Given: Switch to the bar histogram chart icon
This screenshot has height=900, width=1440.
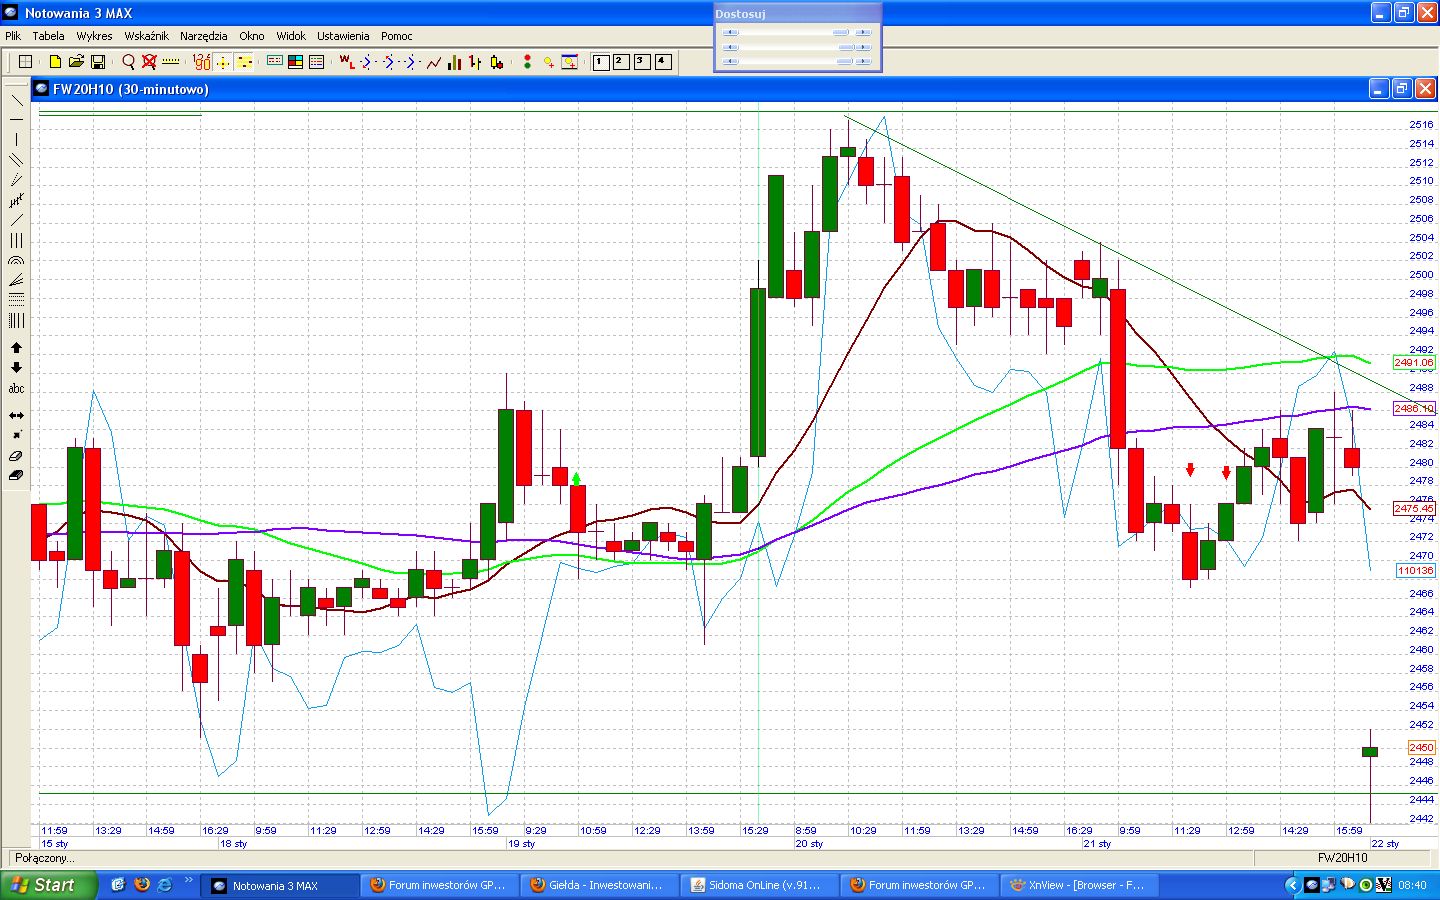Looking at the screenshot, I should (x=455, y=62).
